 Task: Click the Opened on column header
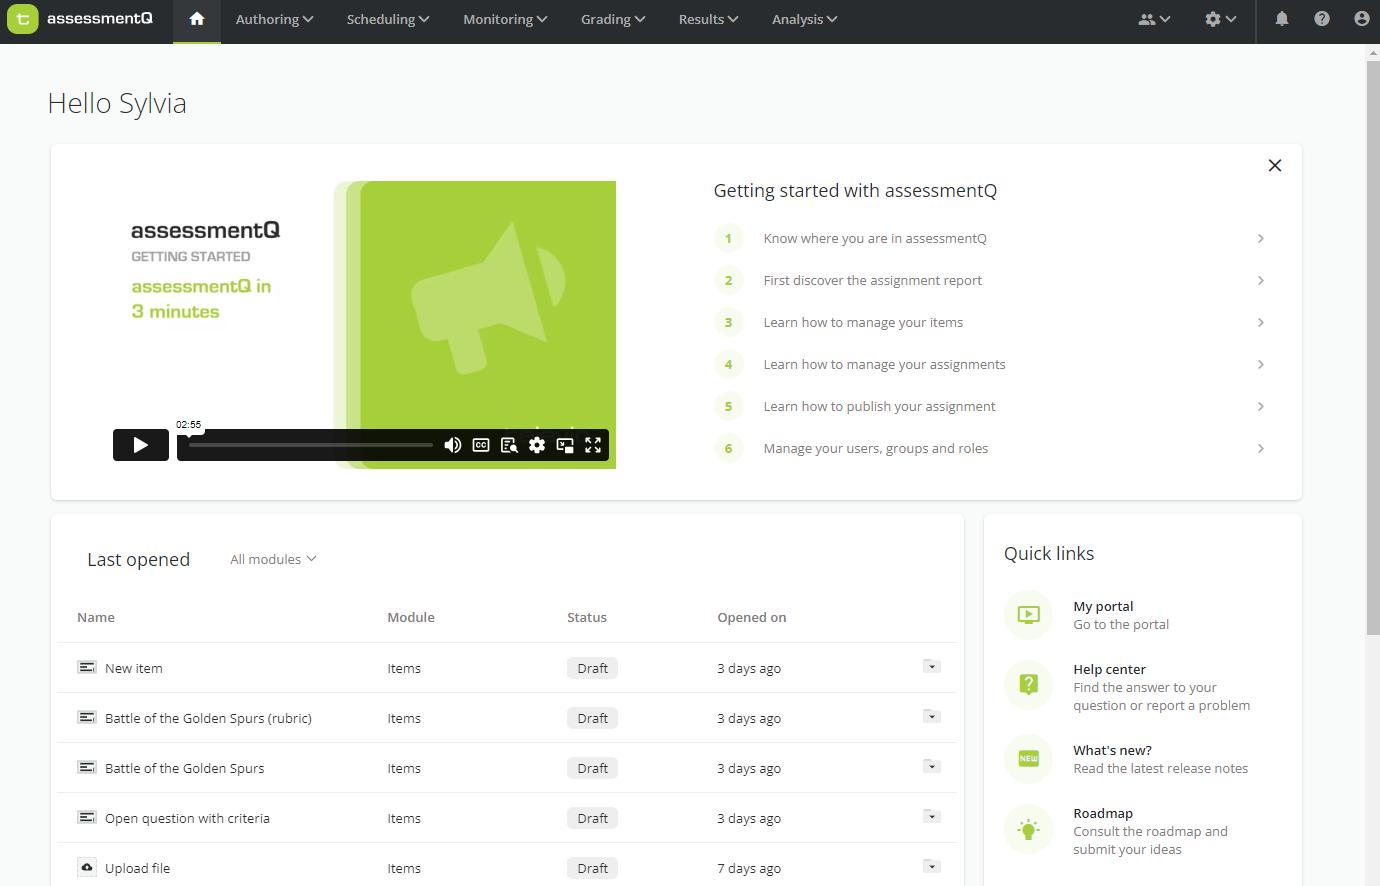click(x=752, y=618)
